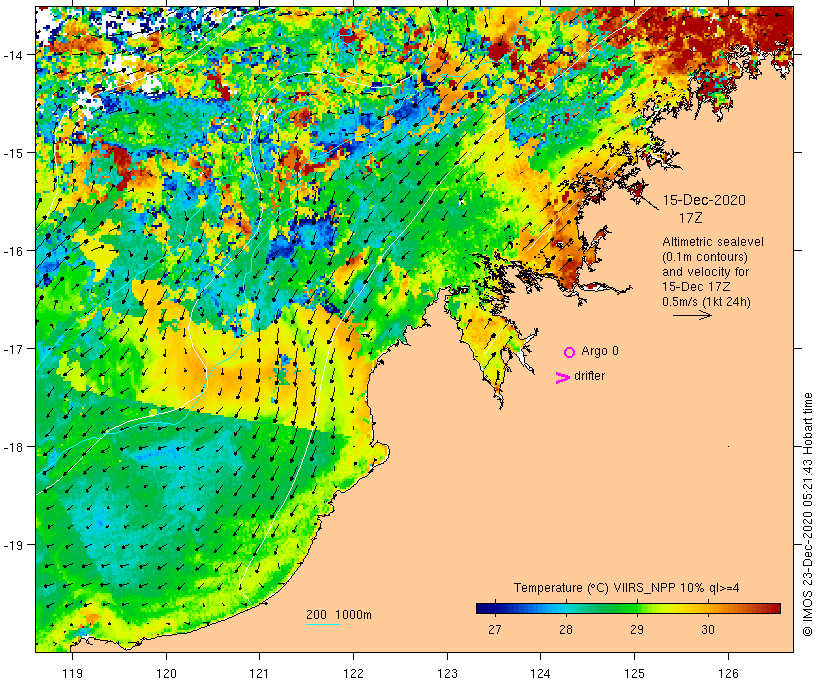Image resolution: width=820 pixels, height=680 pixels.
Task: Click the 'Altimetric sealevel' text line
Action: coord(713,242)
